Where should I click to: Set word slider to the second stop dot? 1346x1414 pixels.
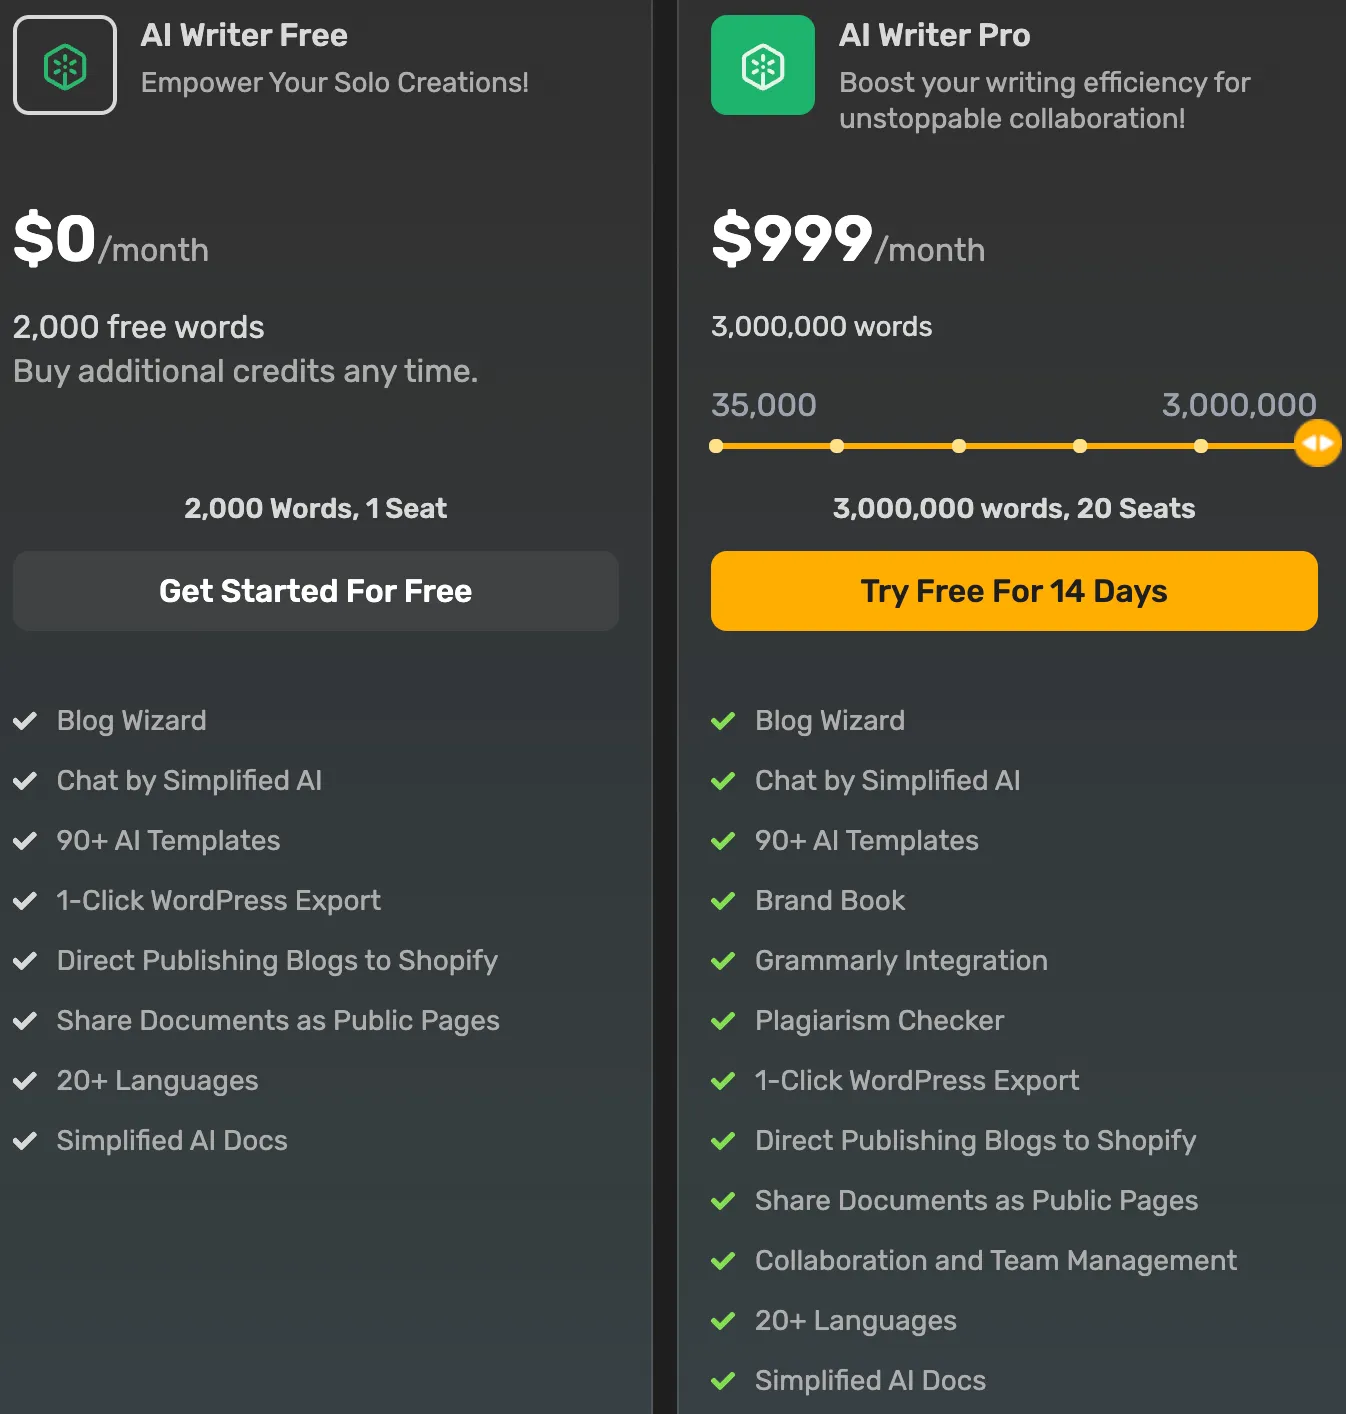pyautogui.click(x=837, y=446)
